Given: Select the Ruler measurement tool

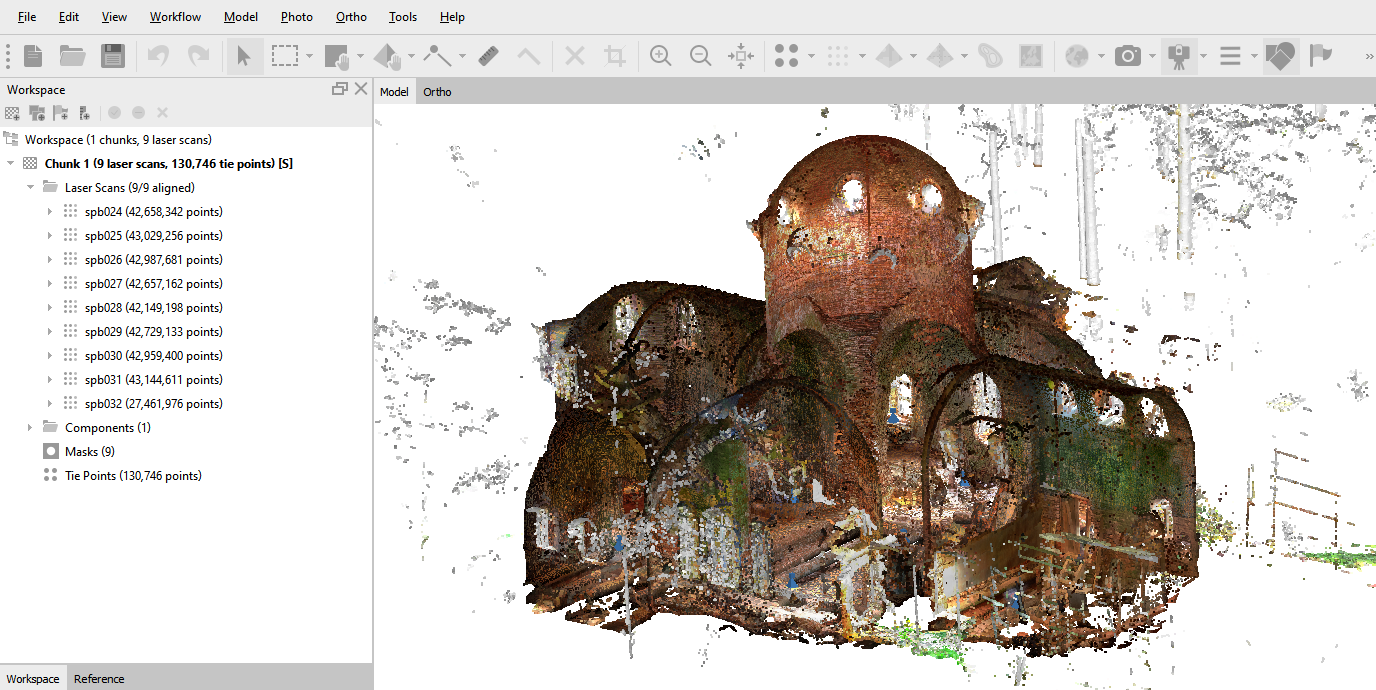Looking at the screenshot, I should coord(488,56).
